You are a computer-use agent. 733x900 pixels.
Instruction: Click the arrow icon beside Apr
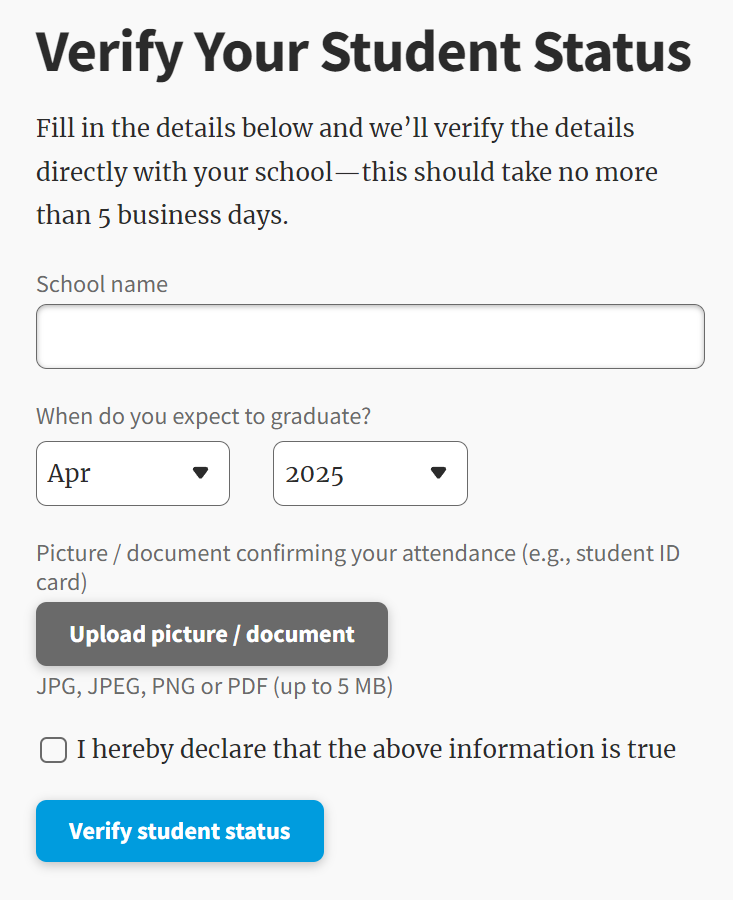200,473
